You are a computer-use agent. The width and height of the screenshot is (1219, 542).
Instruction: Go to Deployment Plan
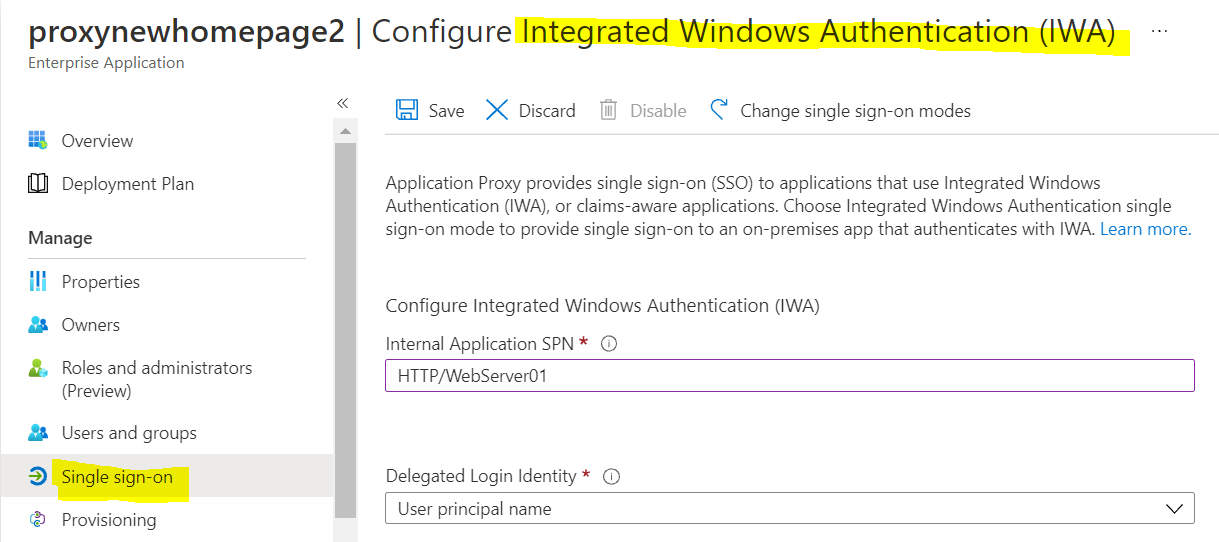(x=128, y=184)
